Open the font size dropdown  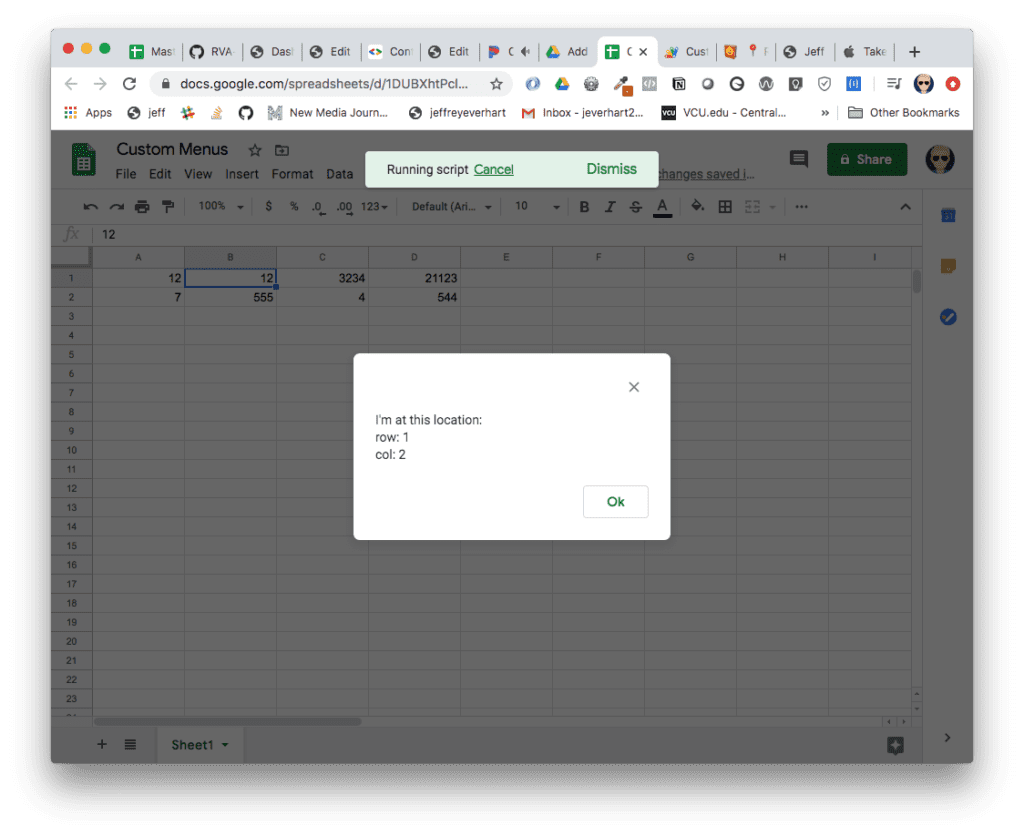coord(530,206)
